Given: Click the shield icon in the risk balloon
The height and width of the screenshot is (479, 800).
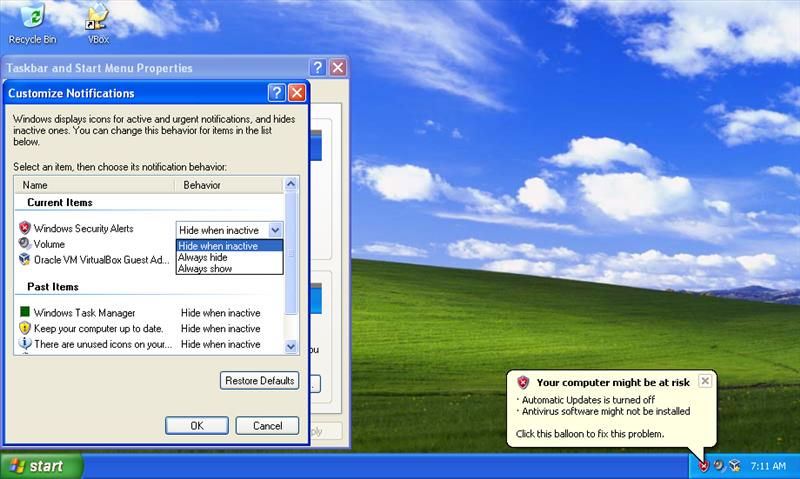Looking at the screenshot, I should pyautogui.click(x=523, y=382).
